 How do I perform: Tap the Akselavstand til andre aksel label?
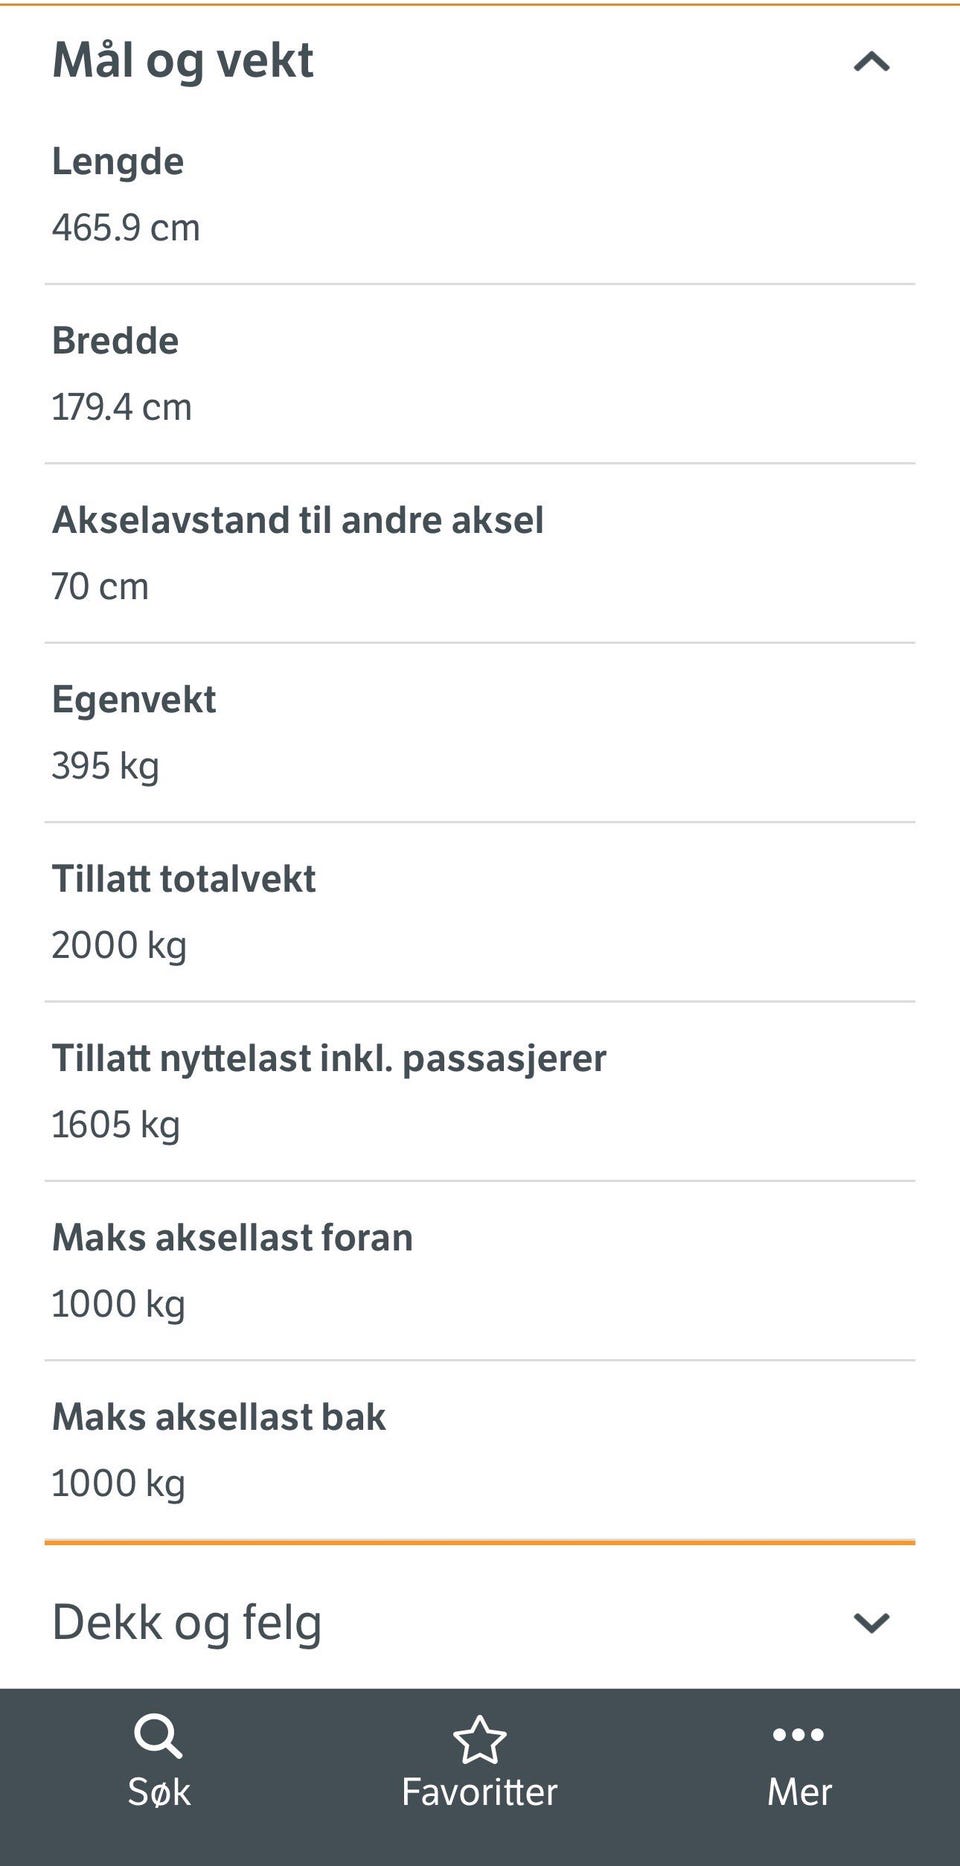[x=298, y=520]
